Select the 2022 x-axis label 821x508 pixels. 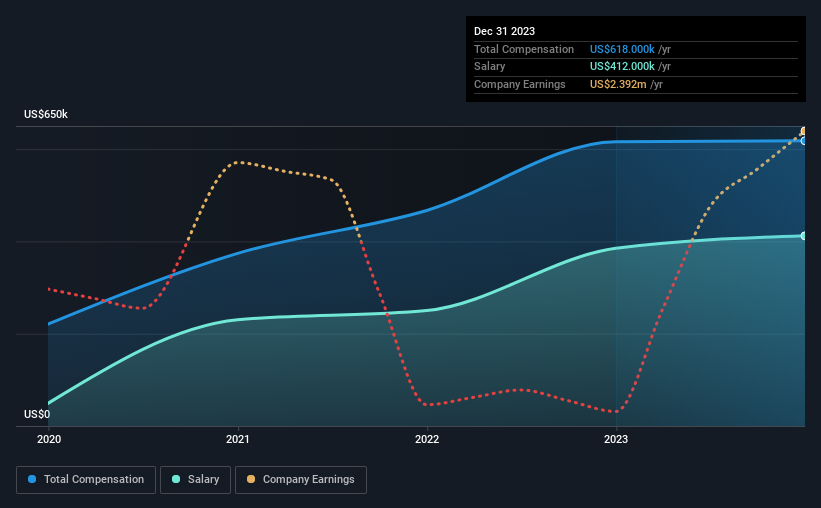[x=427, y=439]
